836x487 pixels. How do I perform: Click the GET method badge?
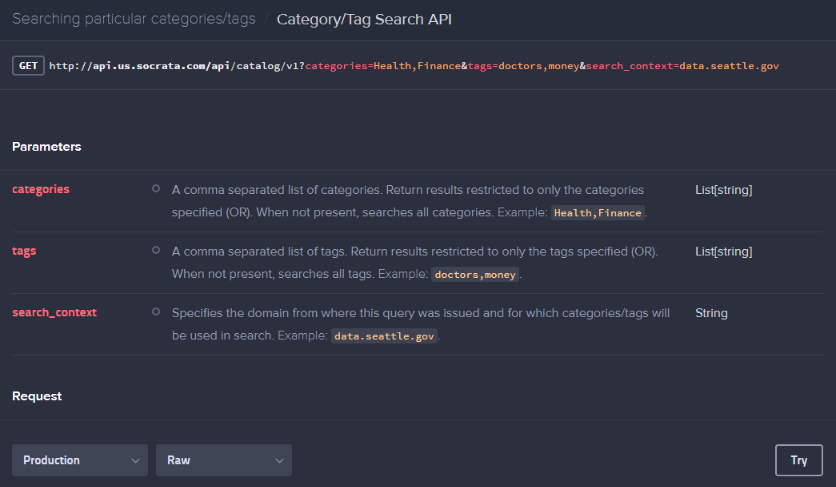click(x=28, y=66)
